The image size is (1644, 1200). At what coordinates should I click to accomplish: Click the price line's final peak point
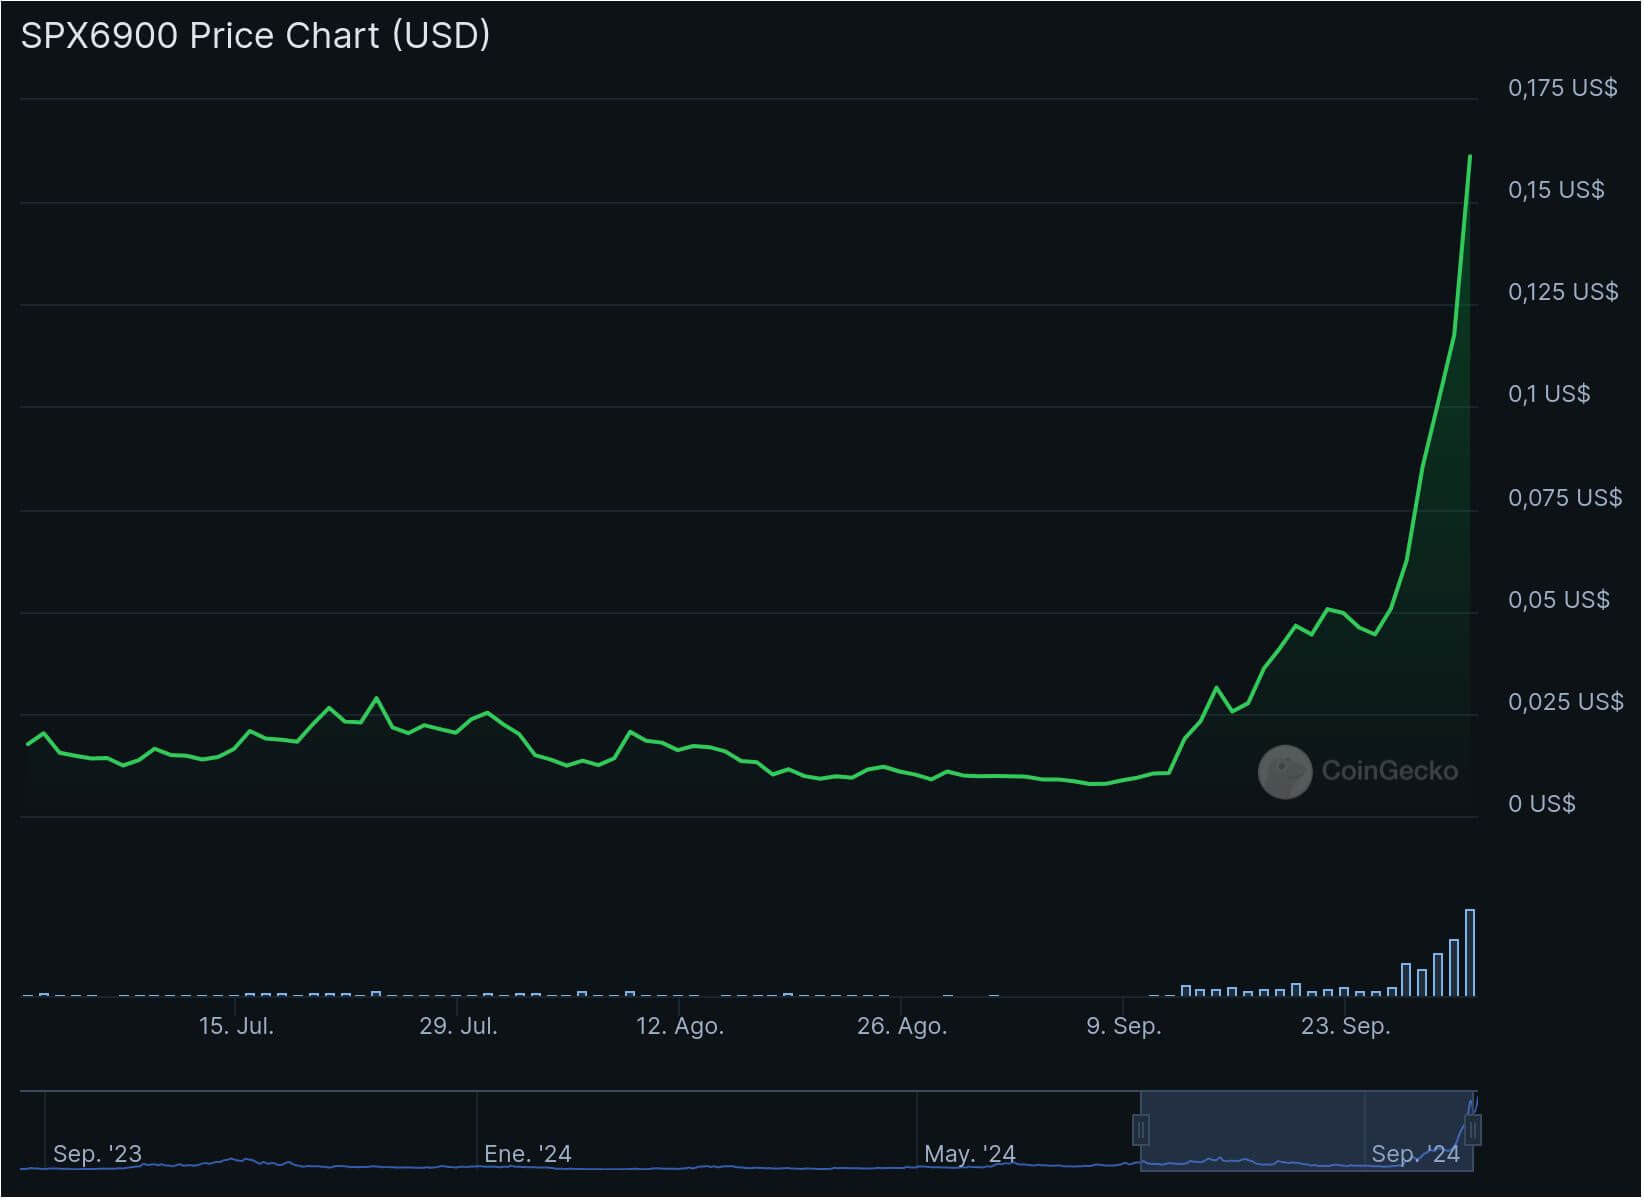1470,157
